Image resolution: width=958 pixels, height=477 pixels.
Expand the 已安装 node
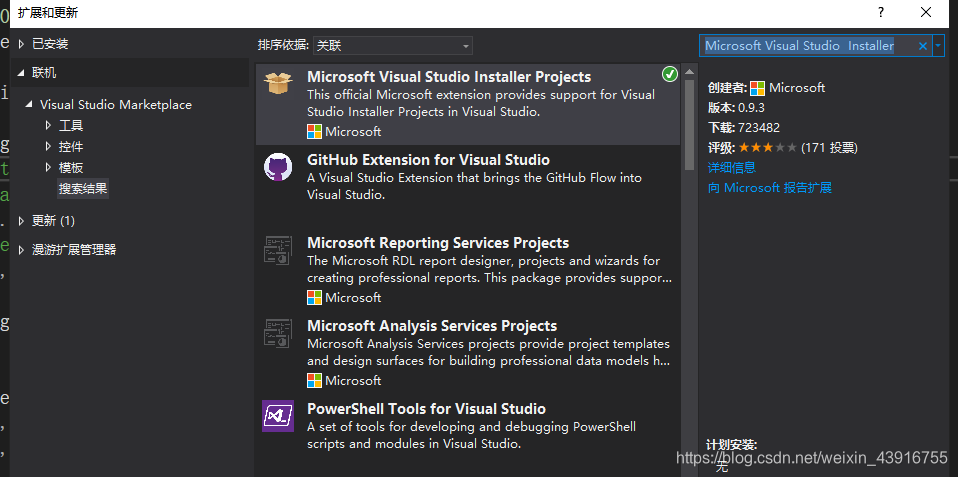[x=22, y=44]
